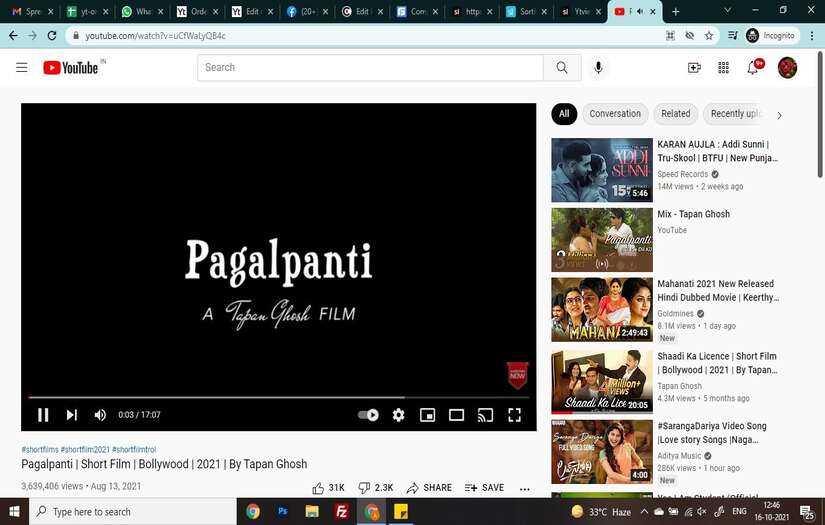Open the Aditya Music channel link

pos(679,456)
